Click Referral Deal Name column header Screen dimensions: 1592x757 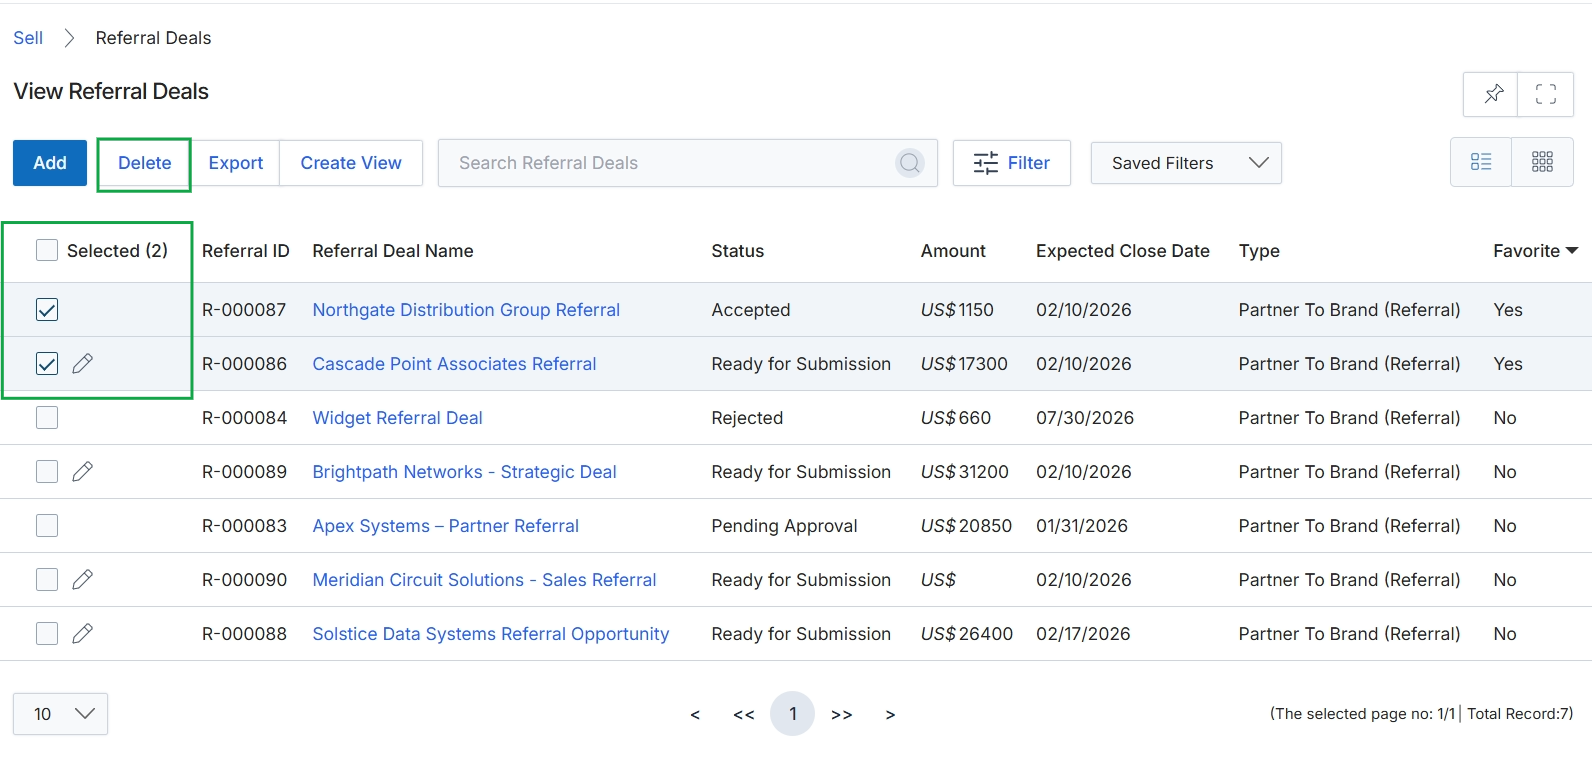(x=393, y=251)
